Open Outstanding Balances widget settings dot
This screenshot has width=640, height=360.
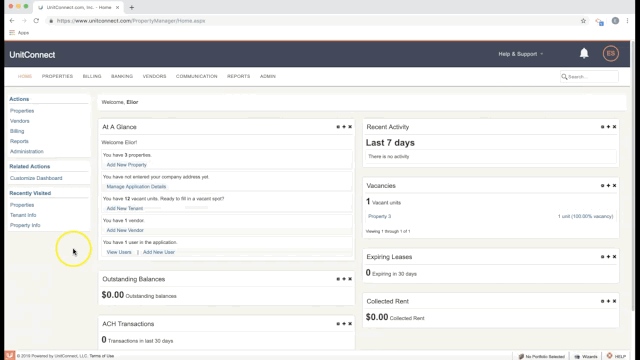pos(338,279)
